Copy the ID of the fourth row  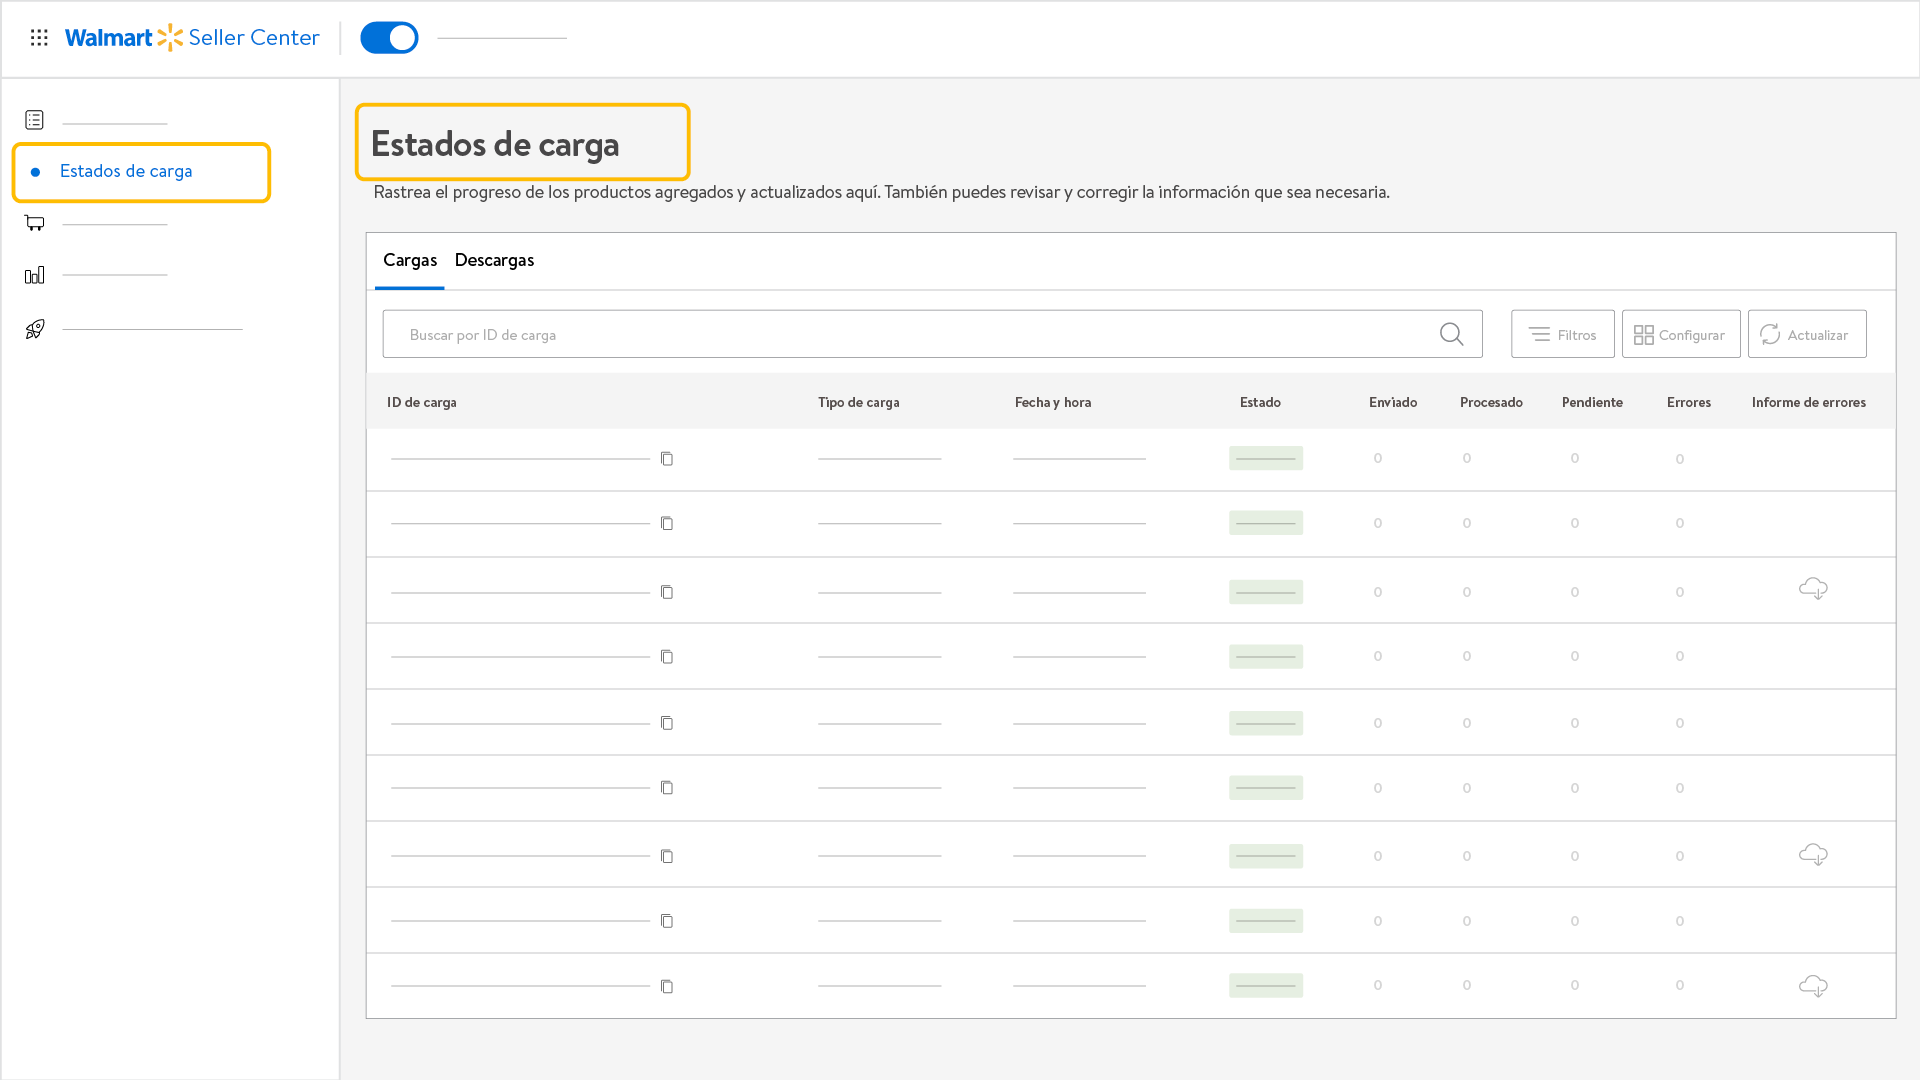(667, 657)
